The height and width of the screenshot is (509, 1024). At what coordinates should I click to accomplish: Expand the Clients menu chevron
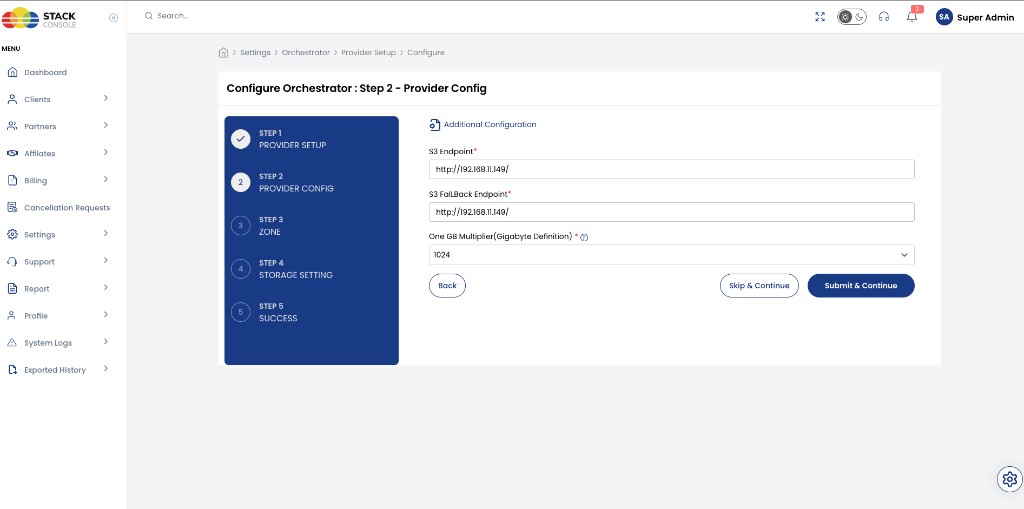pos(106,99)
